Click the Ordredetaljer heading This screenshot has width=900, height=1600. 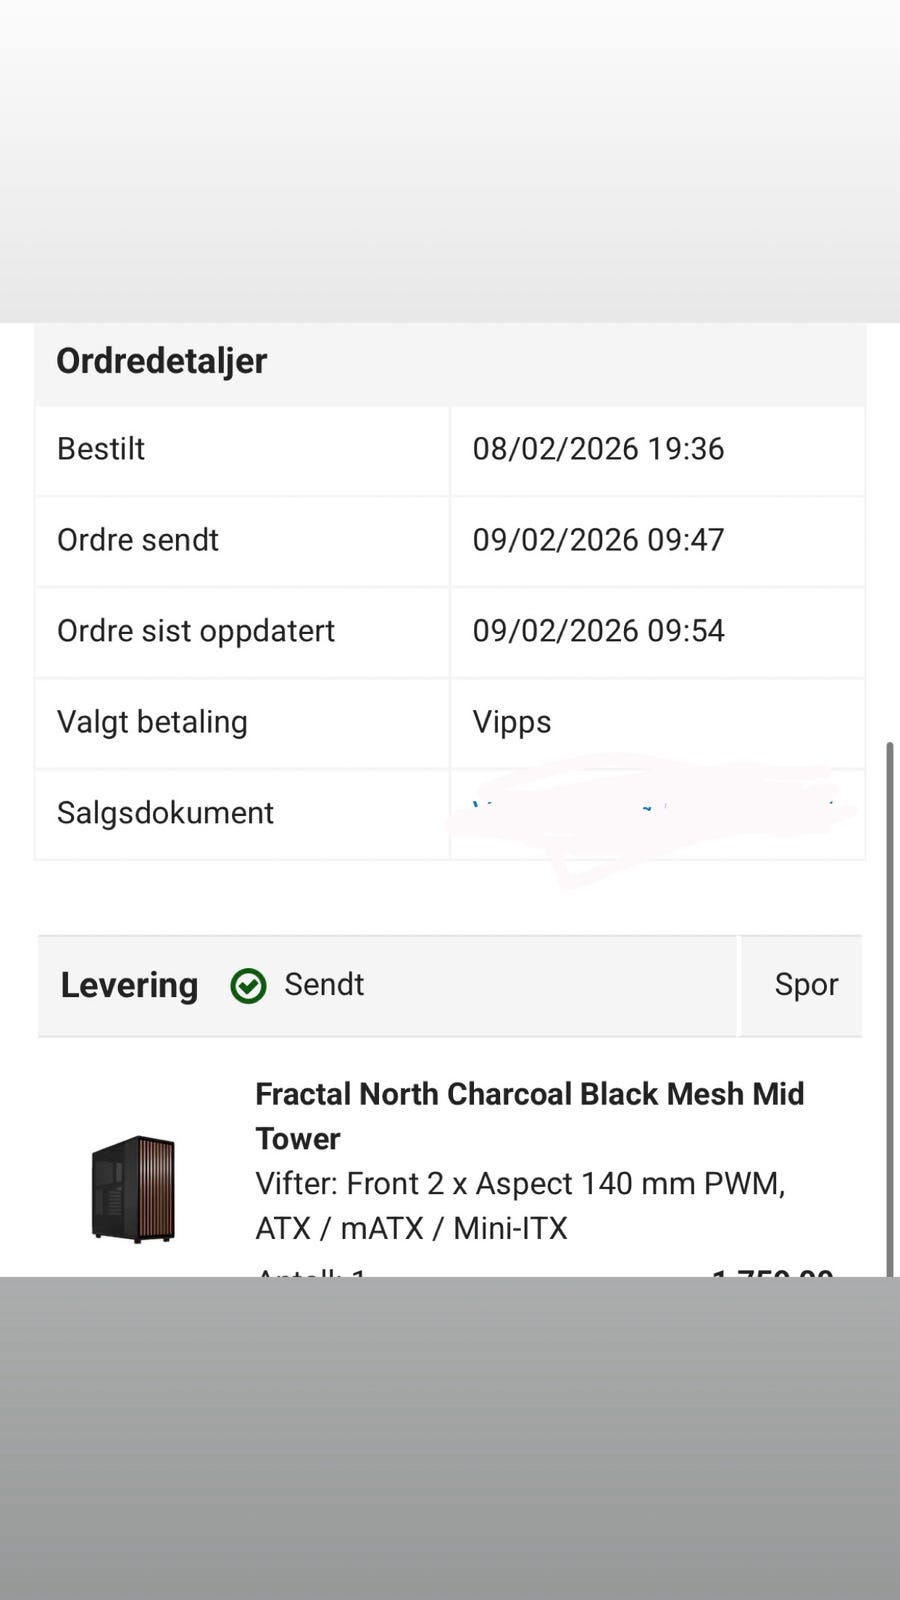click(161, 361)
